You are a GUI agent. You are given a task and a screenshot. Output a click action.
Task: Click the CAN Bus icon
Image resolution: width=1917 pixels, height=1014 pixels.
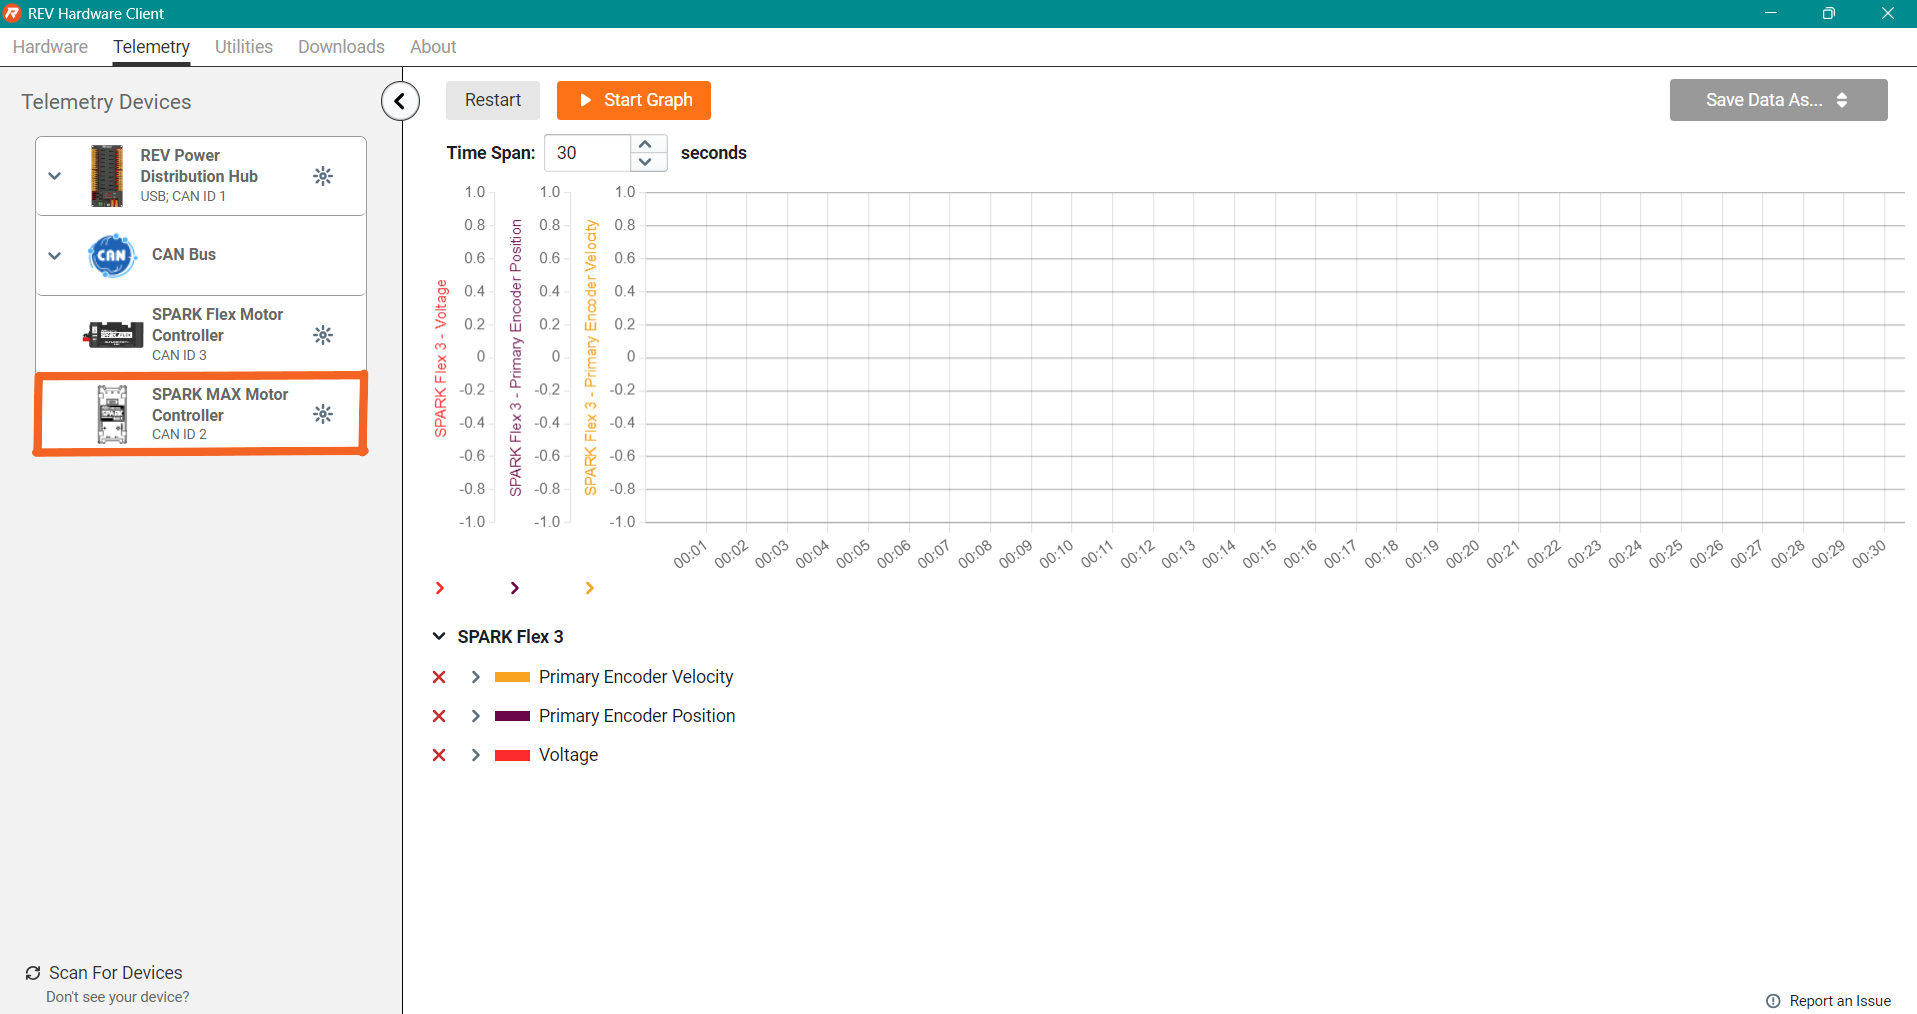(x=111, y=255)
